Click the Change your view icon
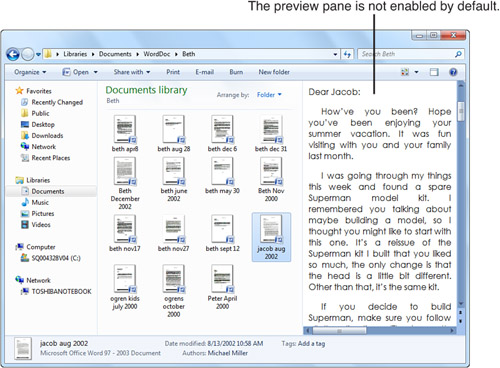The width and height of the screenshot is (500, 368). pyautogui.click(x=405, y=72)
